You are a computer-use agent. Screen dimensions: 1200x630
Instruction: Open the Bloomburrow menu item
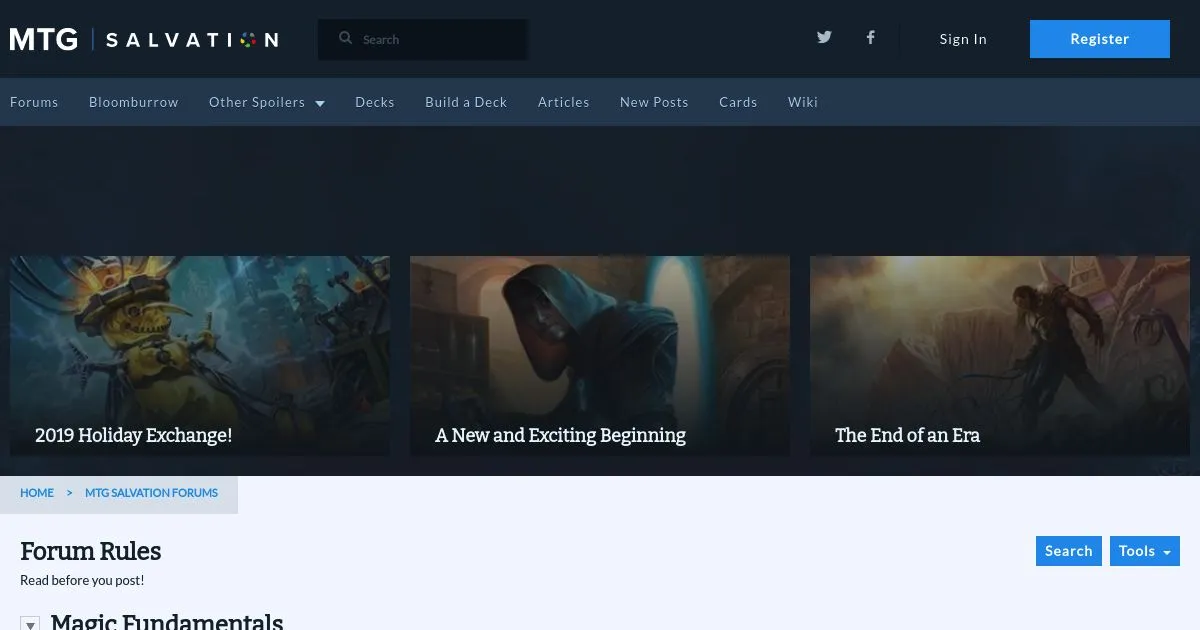(134, 102)
